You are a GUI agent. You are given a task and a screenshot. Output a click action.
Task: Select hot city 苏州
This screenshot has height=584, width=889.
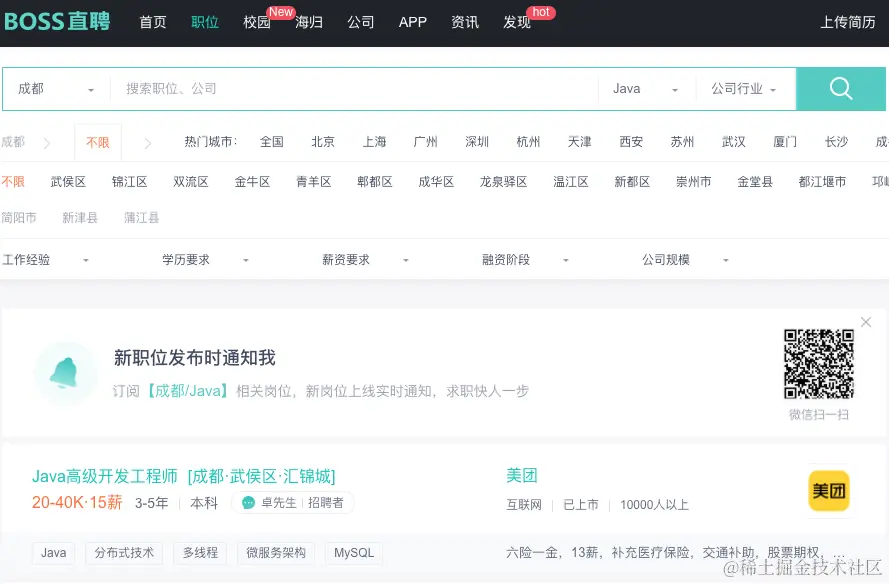[682, 142]
